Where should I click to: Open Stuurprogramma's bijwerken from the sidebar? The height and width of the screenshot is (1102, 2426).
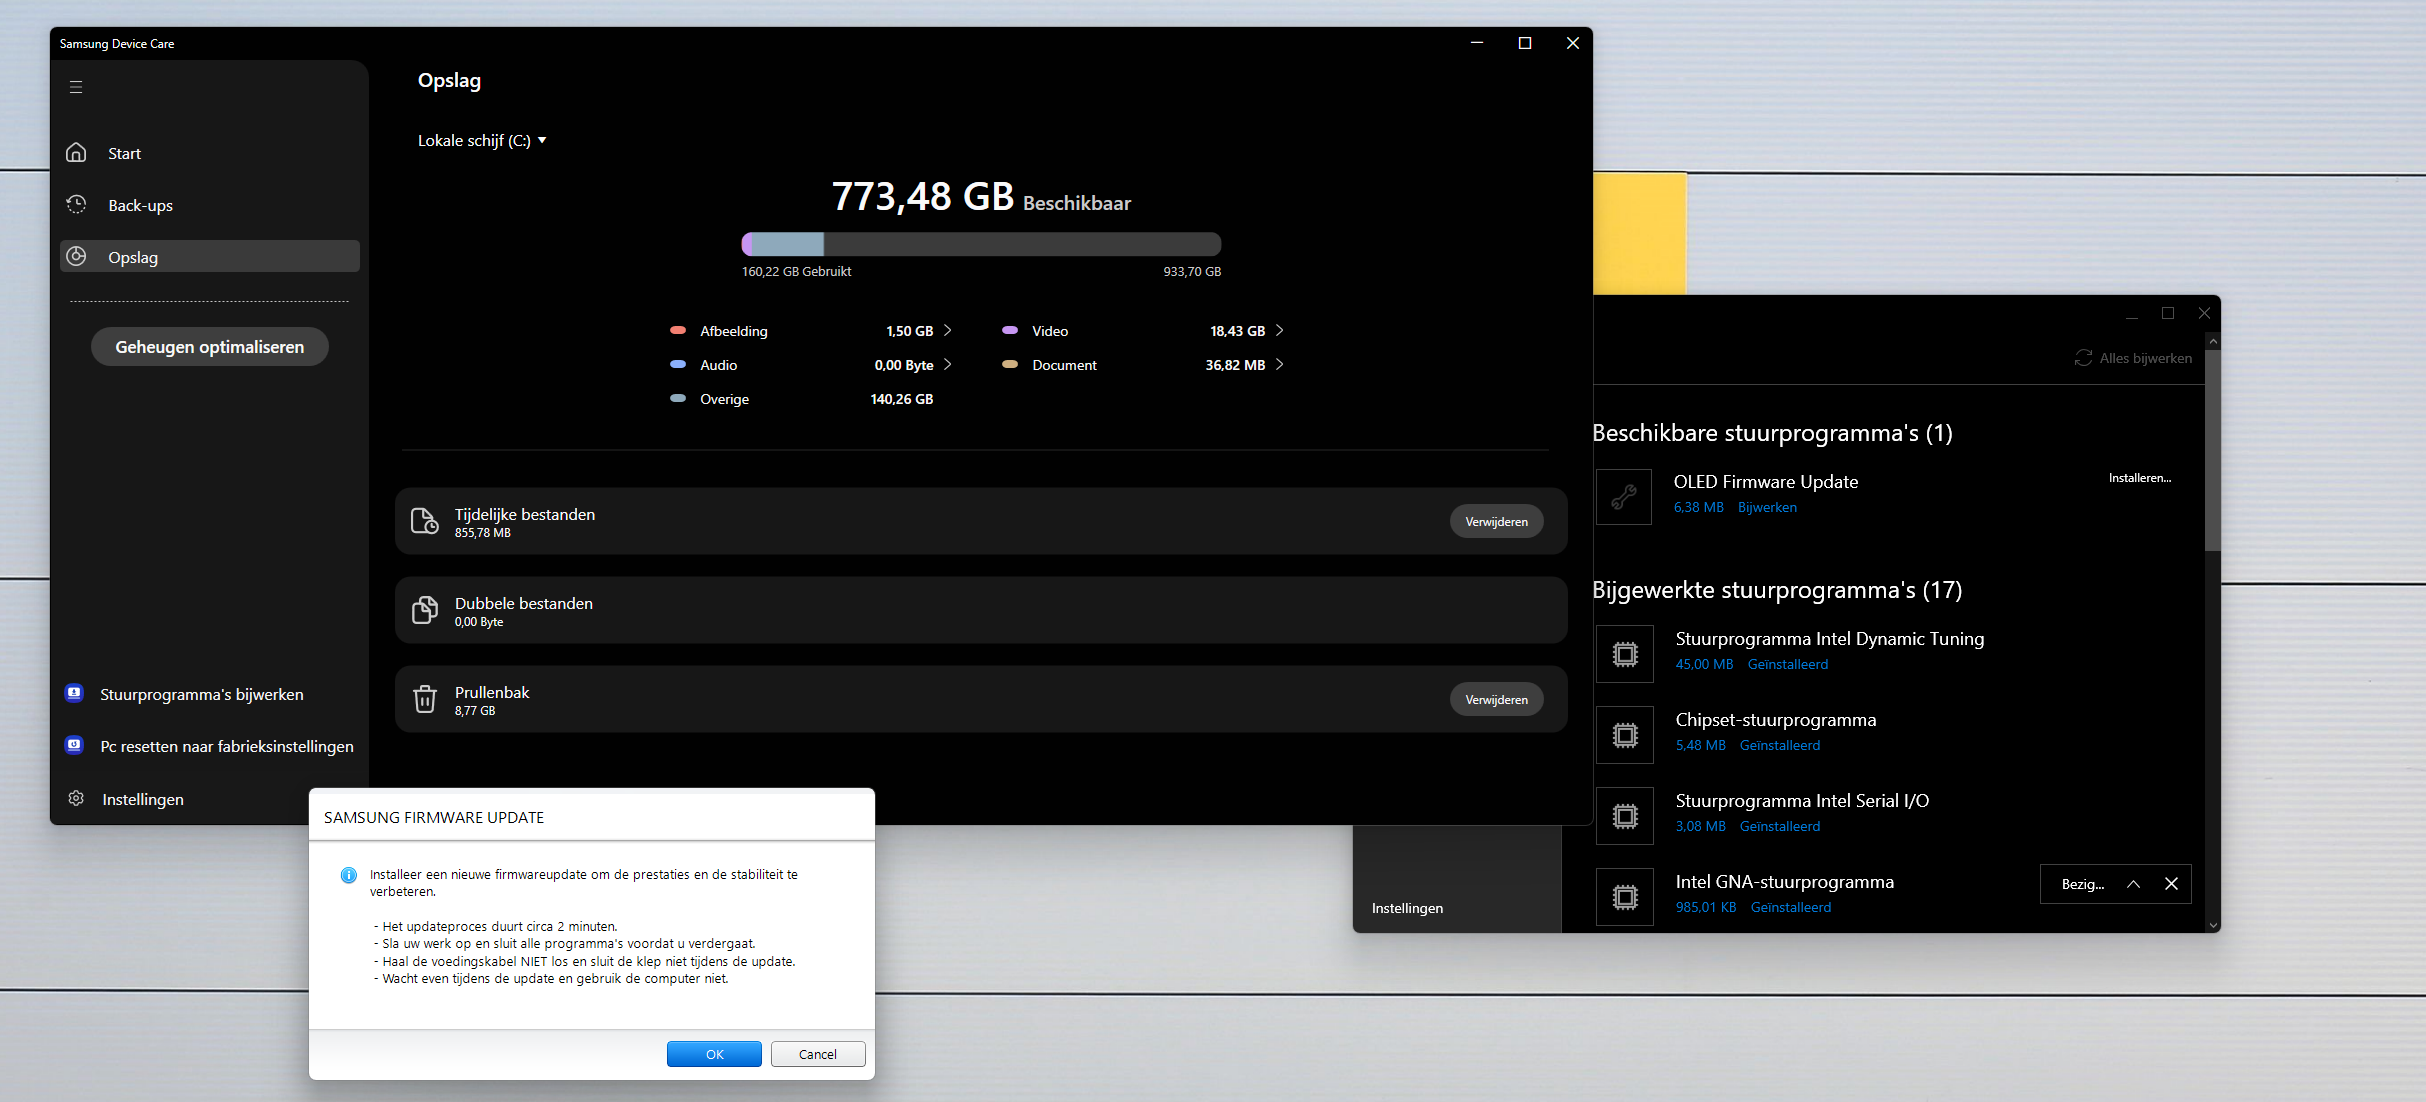[x=202, y=694]
